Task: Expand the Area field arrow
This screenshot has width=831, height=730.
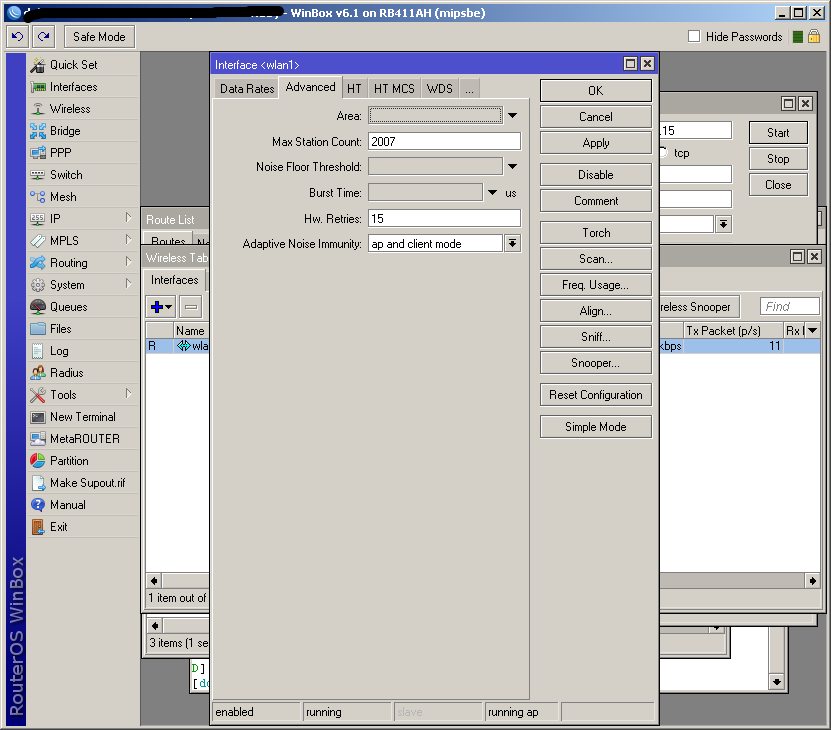Action: 512,115
